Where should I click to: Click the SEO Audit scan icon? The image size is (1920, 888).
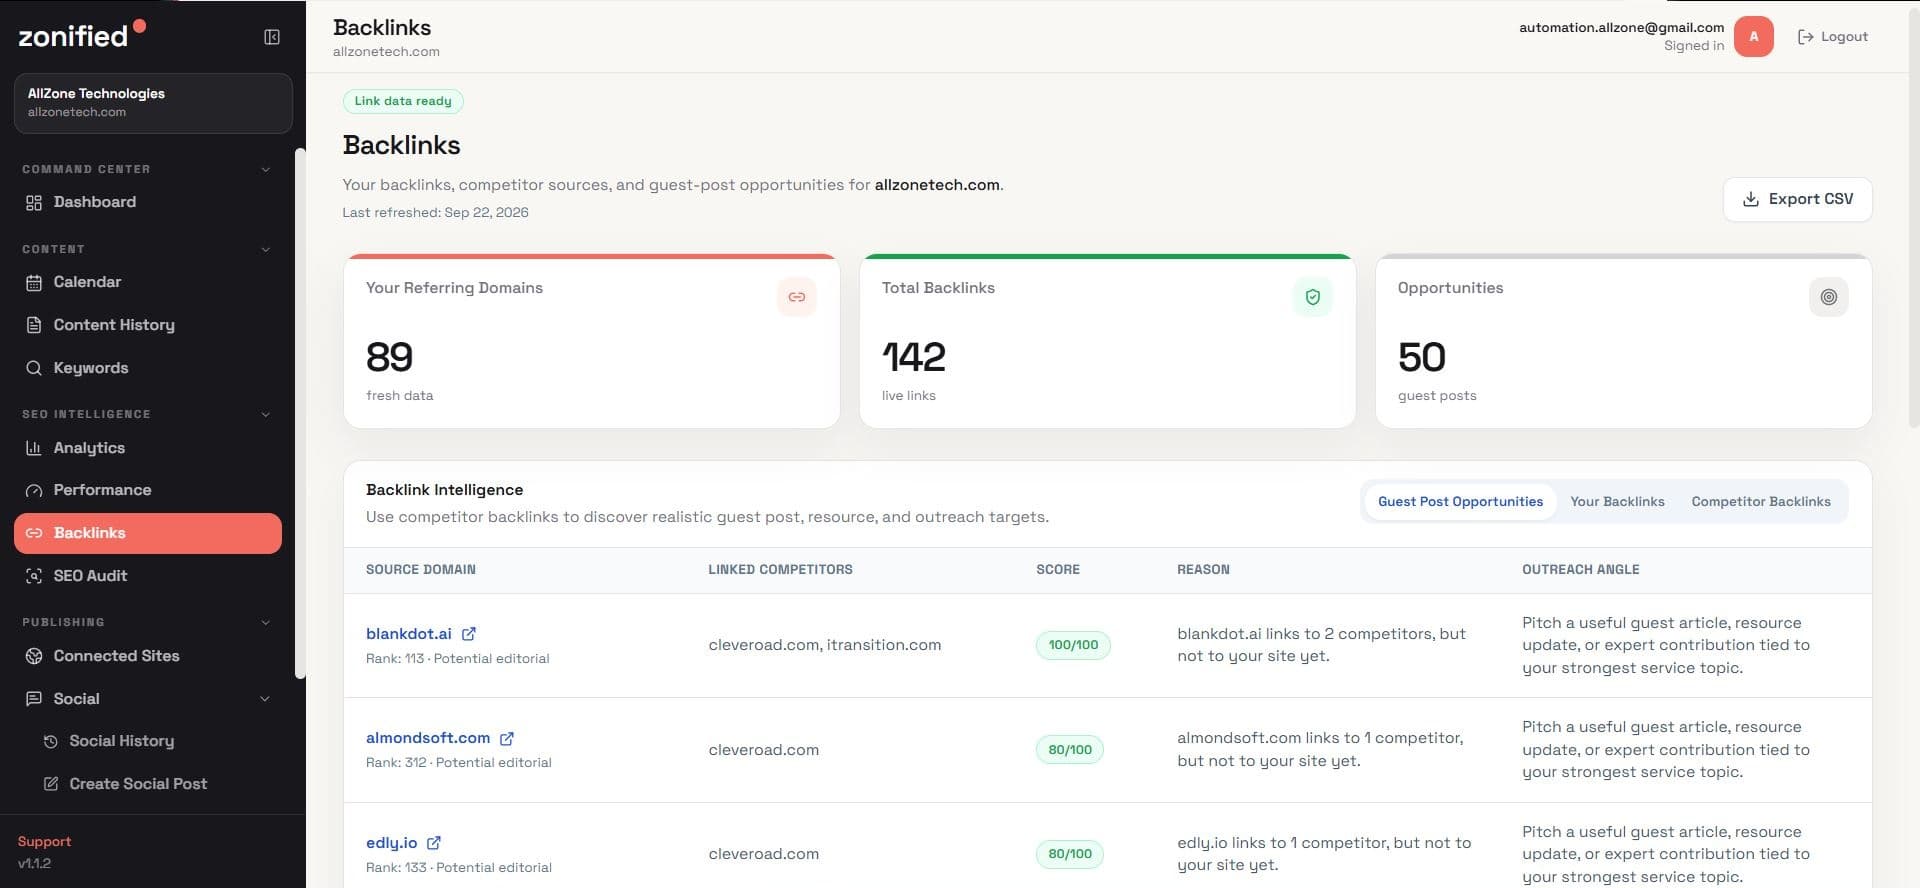[34, 576]
